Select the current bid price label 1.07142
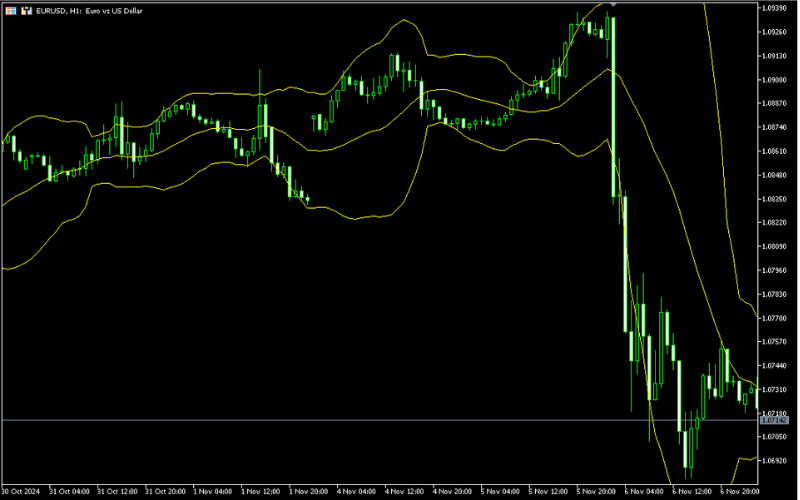Image resolution: width=800 pixels, height=500 pixels. [774, 420]
